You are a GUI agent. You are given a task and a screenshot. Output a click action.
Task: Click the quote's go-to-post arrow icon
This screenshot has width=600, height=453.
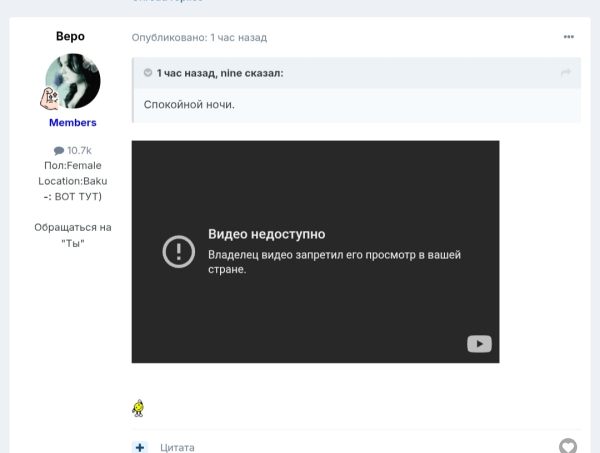pyautogui.click(x=565, y=73)
